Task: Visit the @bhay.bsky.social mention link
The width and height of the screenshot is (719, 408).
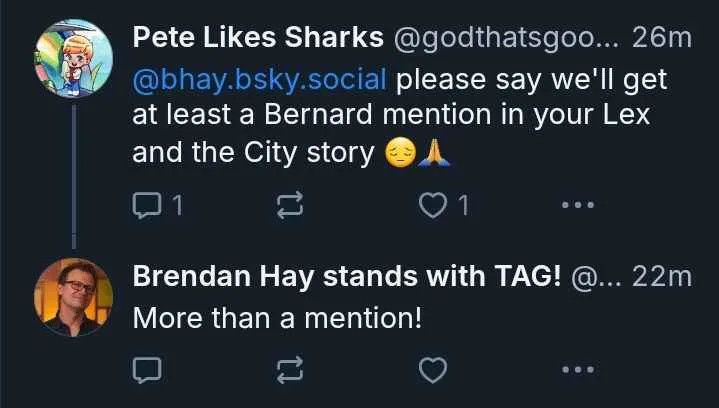Action: click(265, 78)
